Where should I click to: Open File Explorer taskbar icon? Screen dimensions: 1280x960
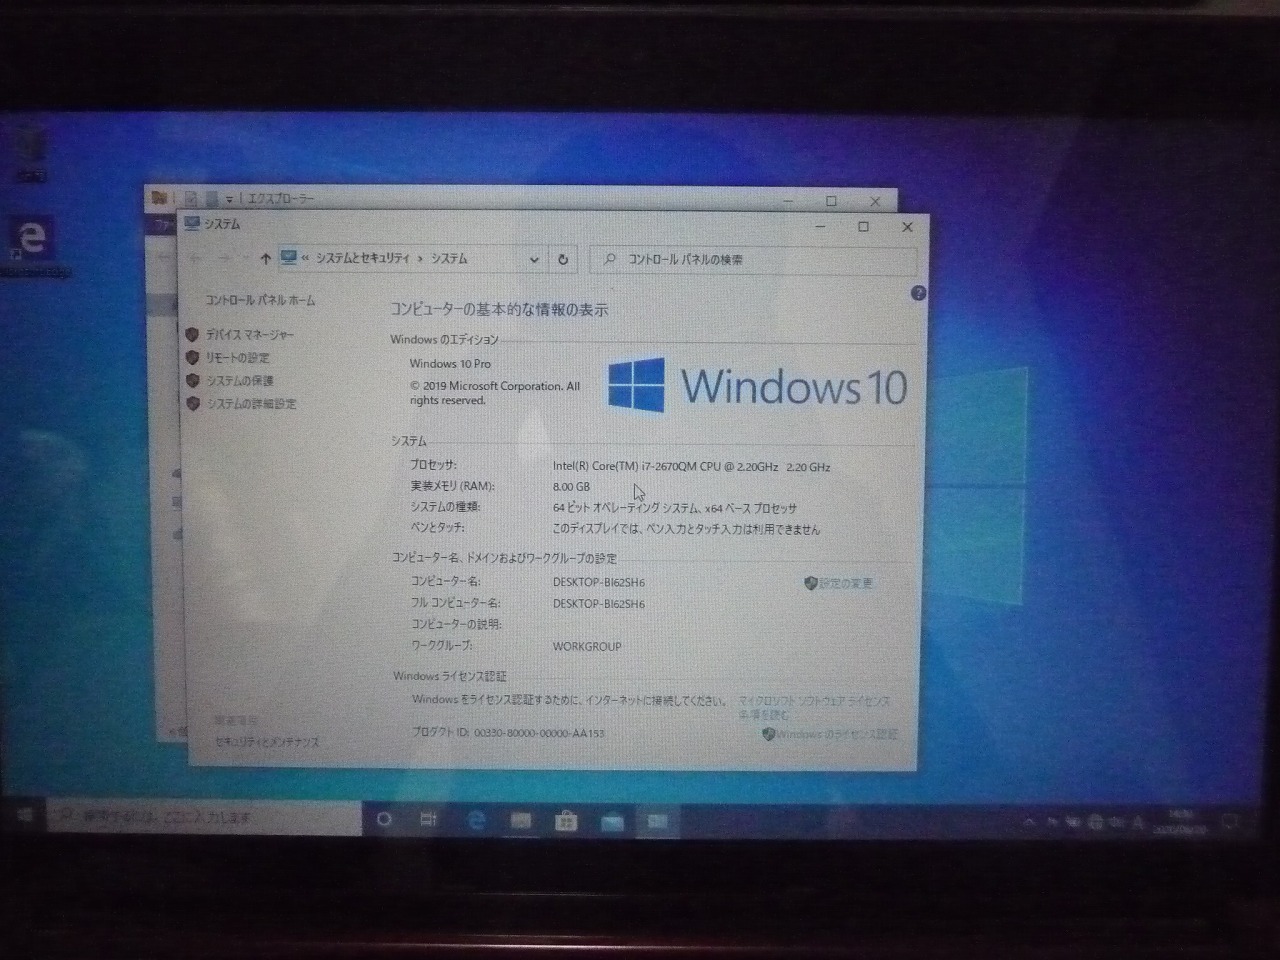pyautogui.click(x=521, y=821)
